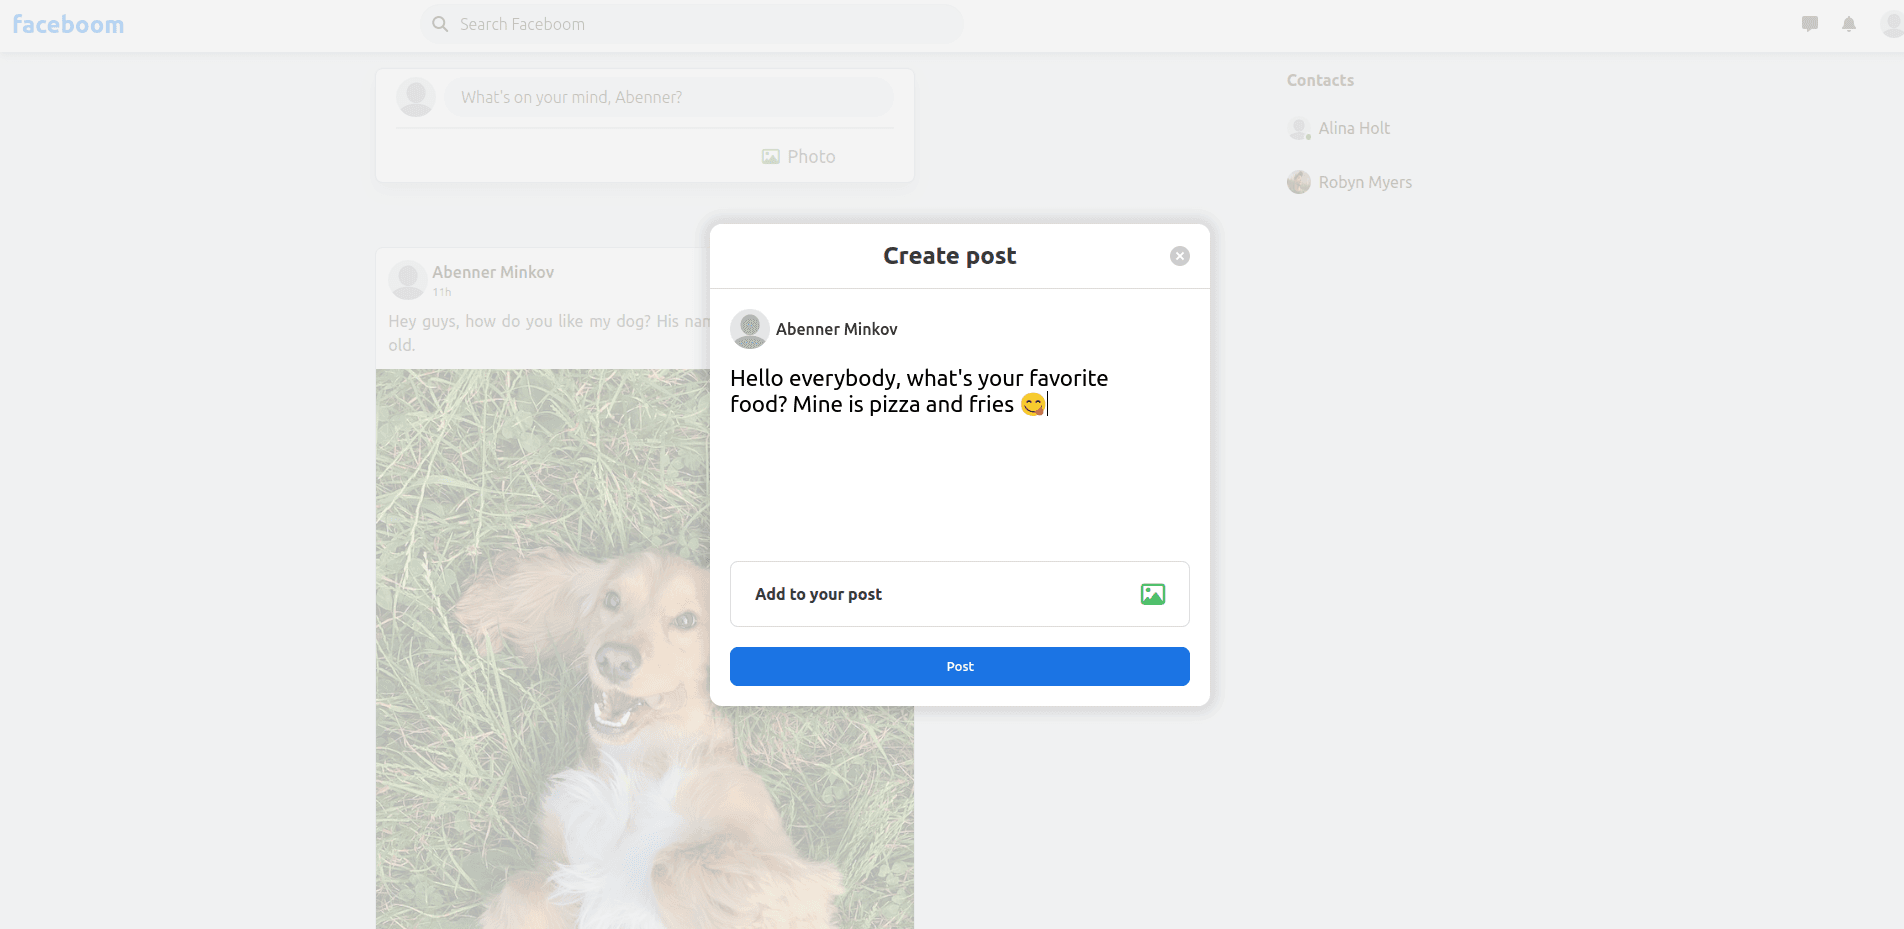This screenshot has height=929, width=1904.
Task: Click Abenner Minkov's avatar on feed post
Action: [x=408, y=280]
